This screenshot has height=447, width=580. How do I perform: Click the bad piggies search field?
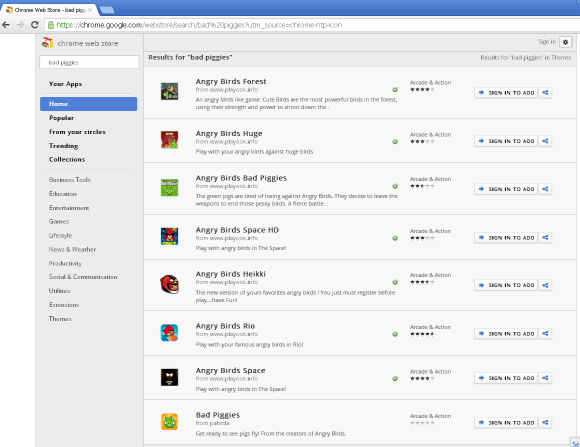(x=89, y=63)
